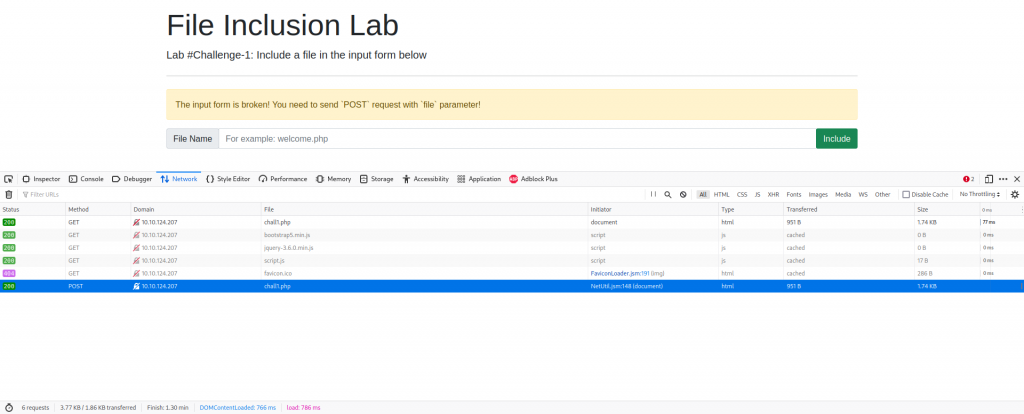Click responsive design mode icon
Viewport: 1024px width, 414px height.
tap(988, 179)
